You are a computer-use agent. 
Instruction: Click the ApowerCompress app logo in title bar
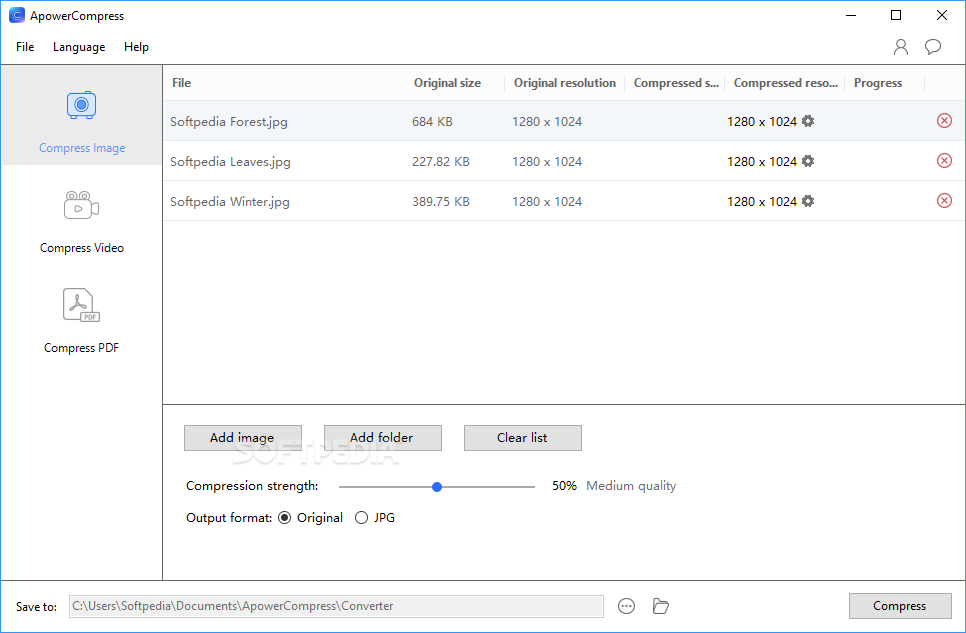(17, 15)
